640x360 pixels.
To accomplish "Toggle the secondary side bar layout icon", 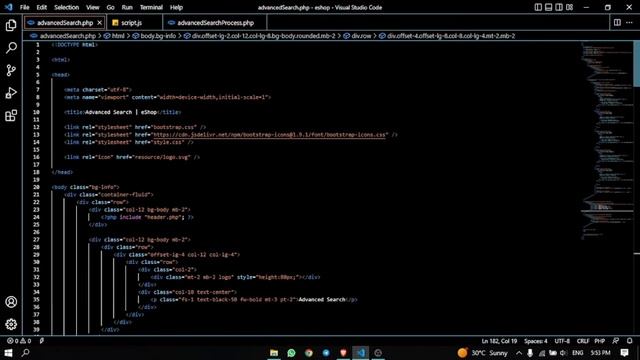I will 559,7.
